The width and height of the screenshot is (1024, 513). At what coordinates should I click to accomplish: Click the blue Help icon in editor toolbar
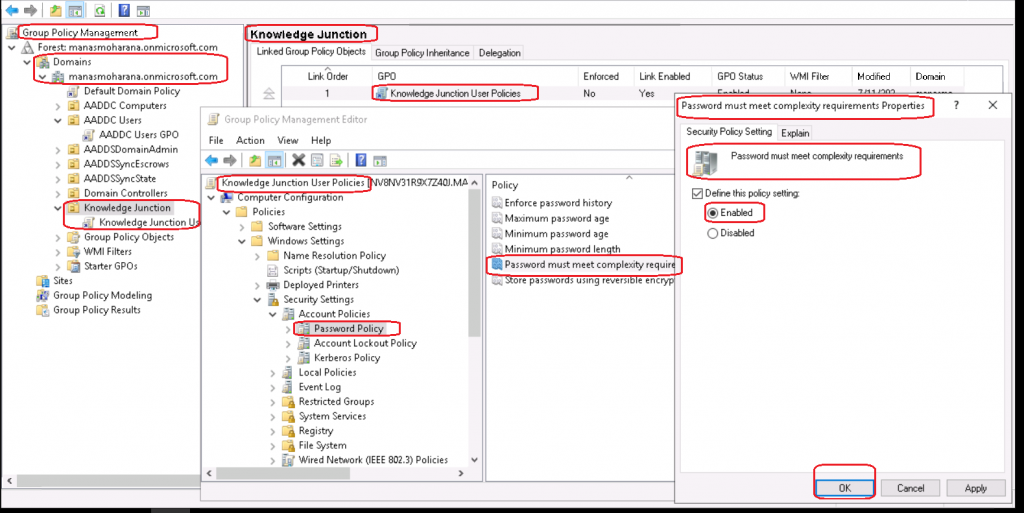359,161
